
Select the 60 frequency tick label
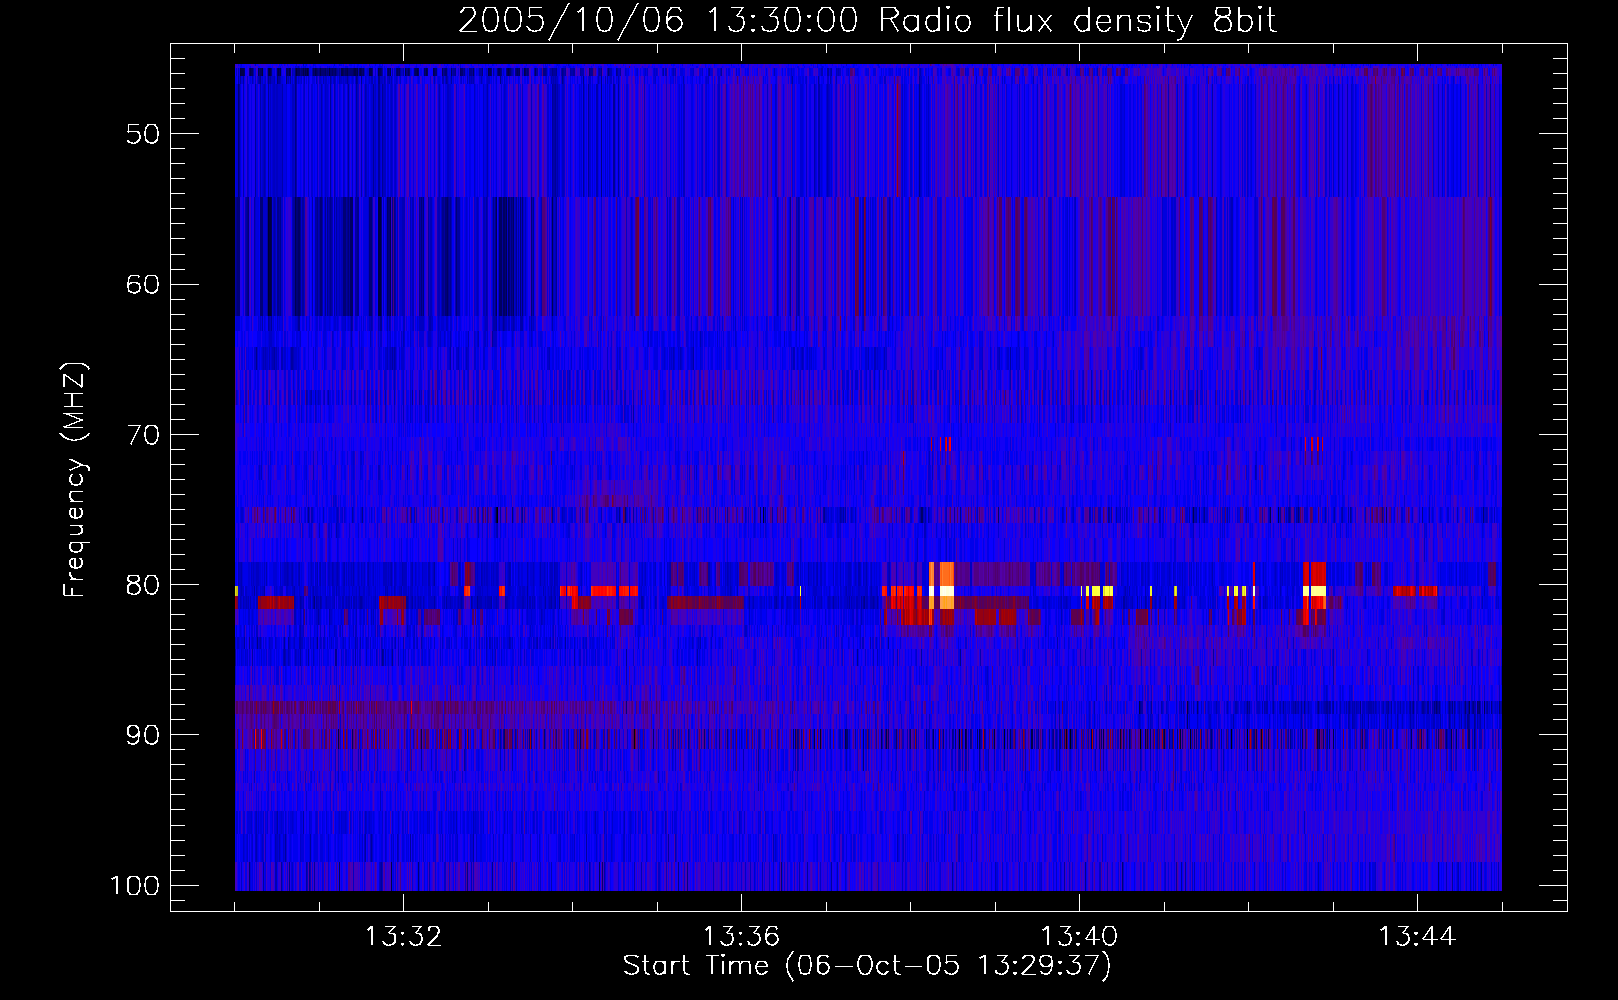(x=143, y=285)
